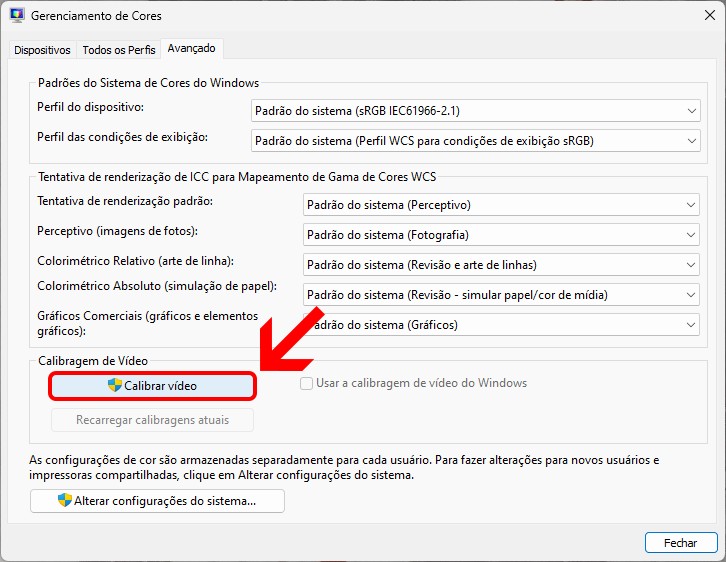726x562 pixels.
Task: Click the 'Calibragem de Vídeo' group heading
Action: (x=93, y=361)
